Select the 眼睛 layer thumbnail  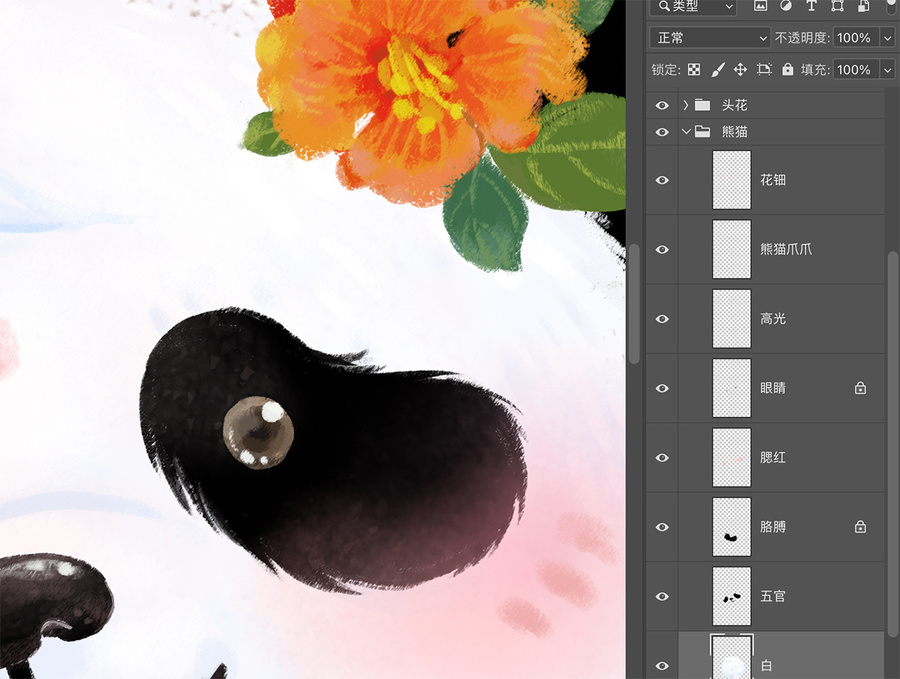[x=731, y=389]
